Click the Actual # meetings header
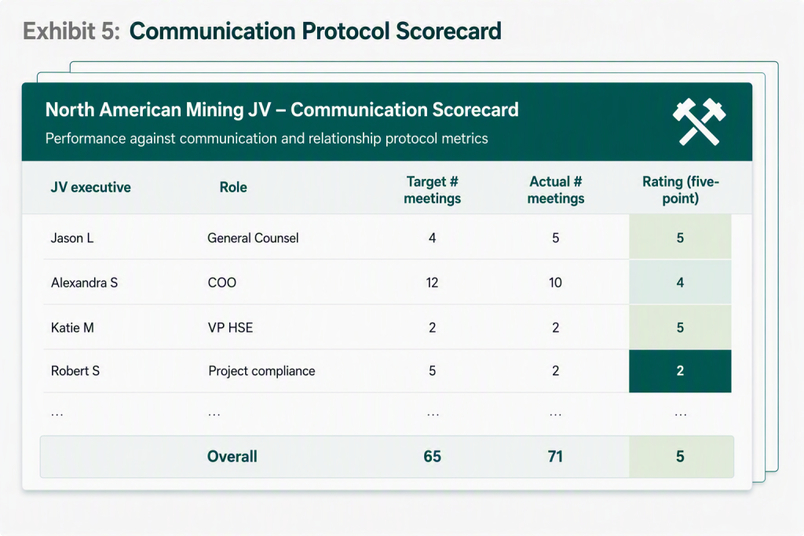 pos(556,190)
